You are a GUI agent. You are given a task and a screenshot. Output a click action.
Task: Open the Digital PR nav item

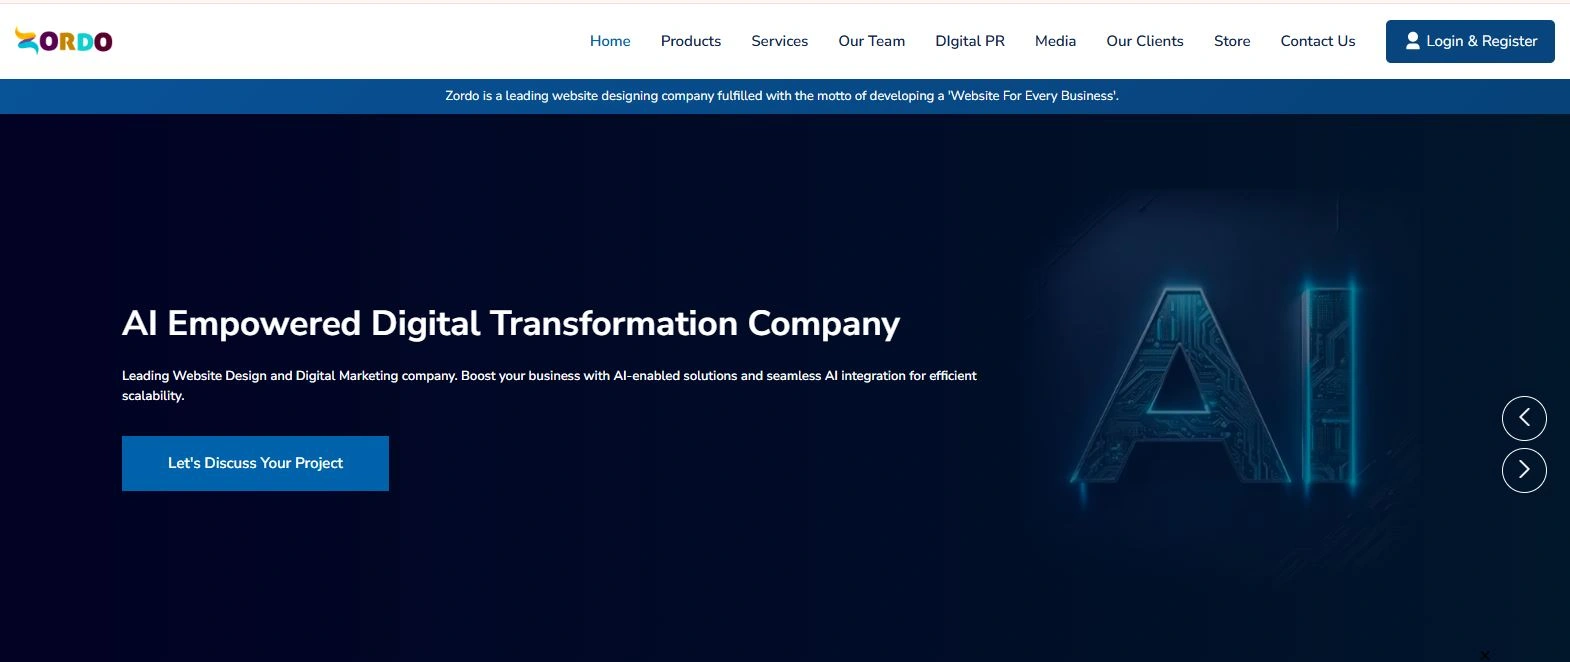969,41
